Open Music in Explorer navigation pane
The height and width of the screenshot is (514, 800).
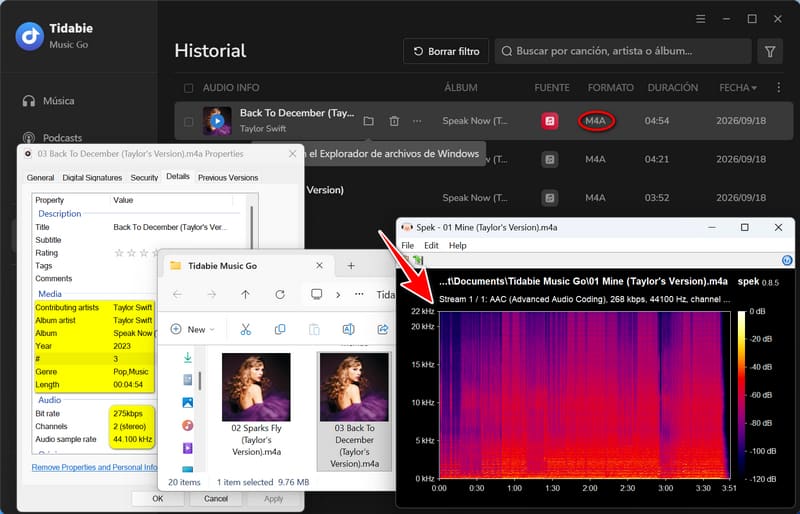tap(187, 425)
